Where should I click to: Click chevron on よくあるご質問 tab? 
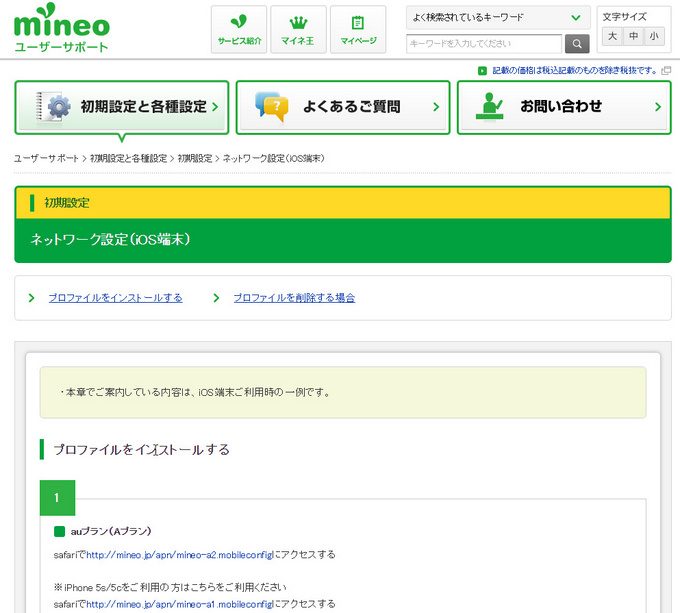coord(436,107)
